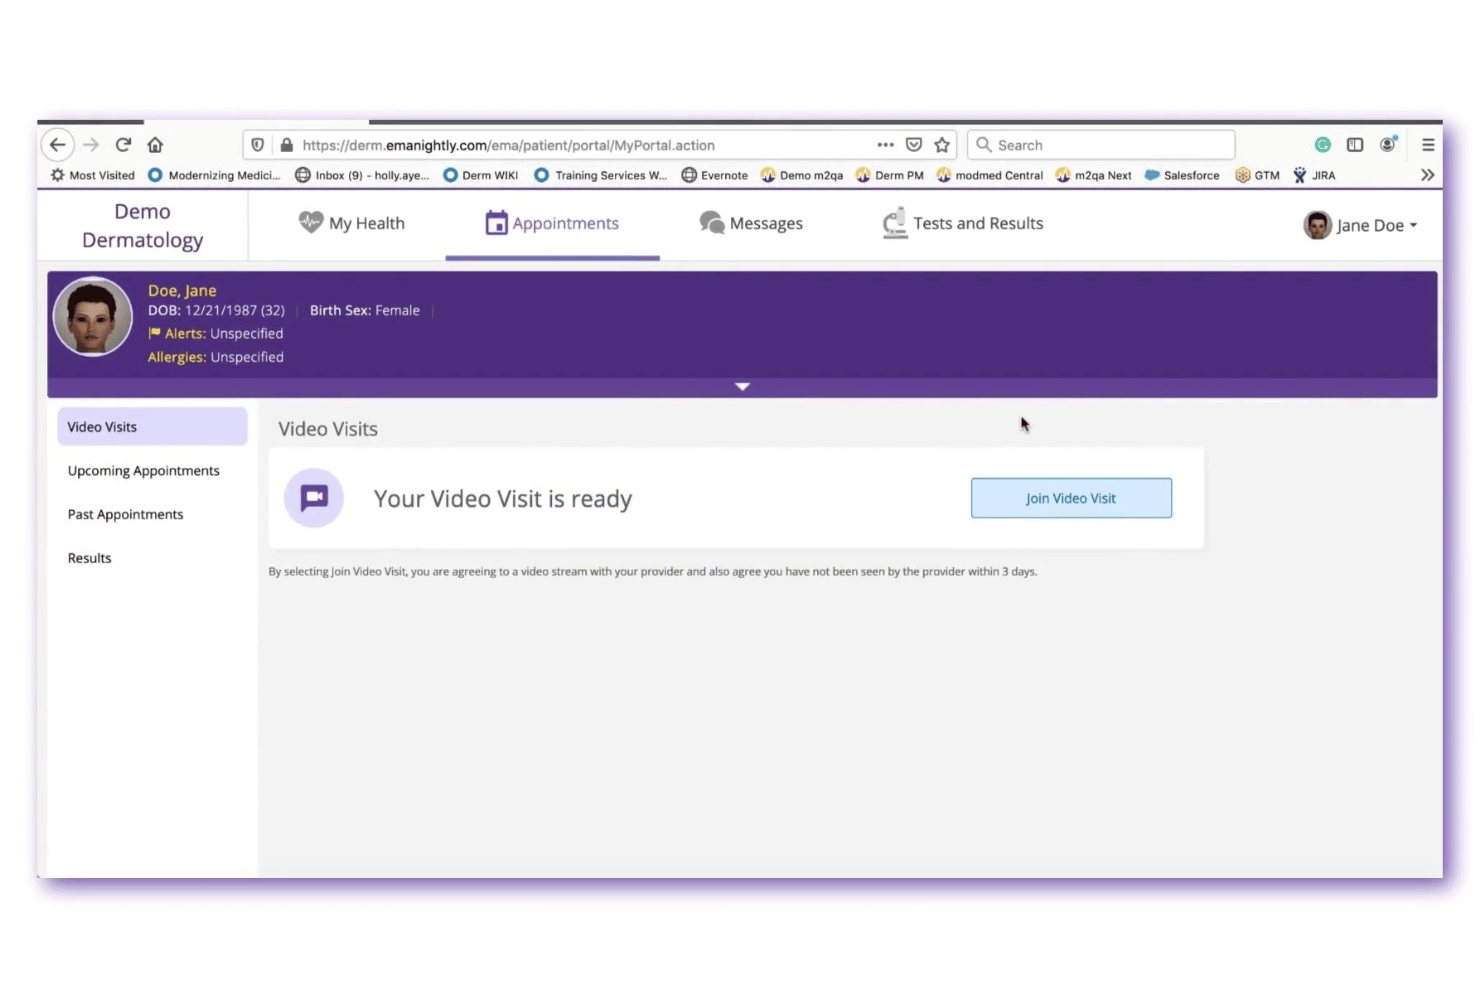1480x987 pixels.
Task: Reload the page with the refresh icon
Action: (x=123, y=145)
